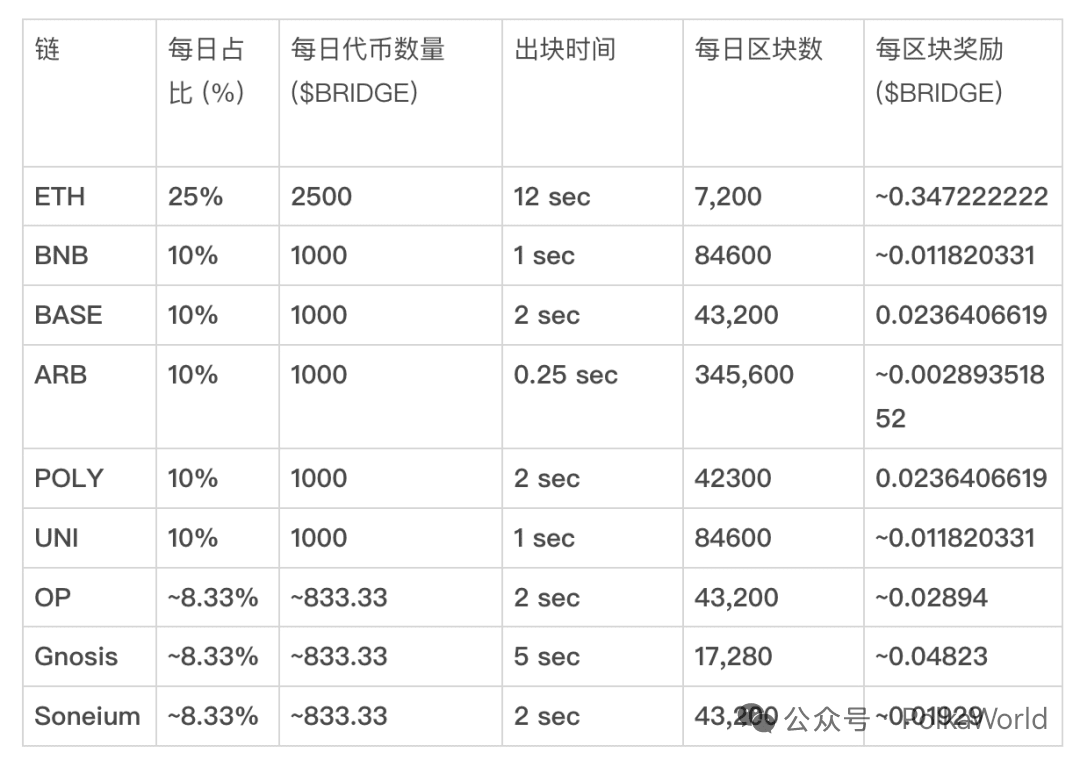Select the Soneium chain cell

87,716
